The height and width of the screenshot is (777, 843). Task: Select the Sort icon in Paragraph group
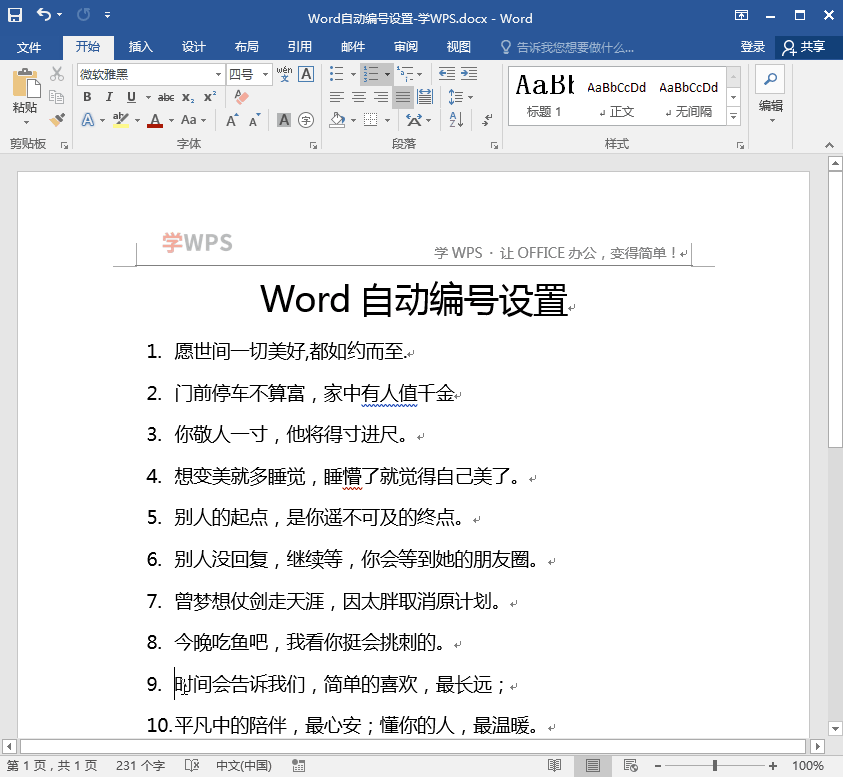(x=455, y=118)
